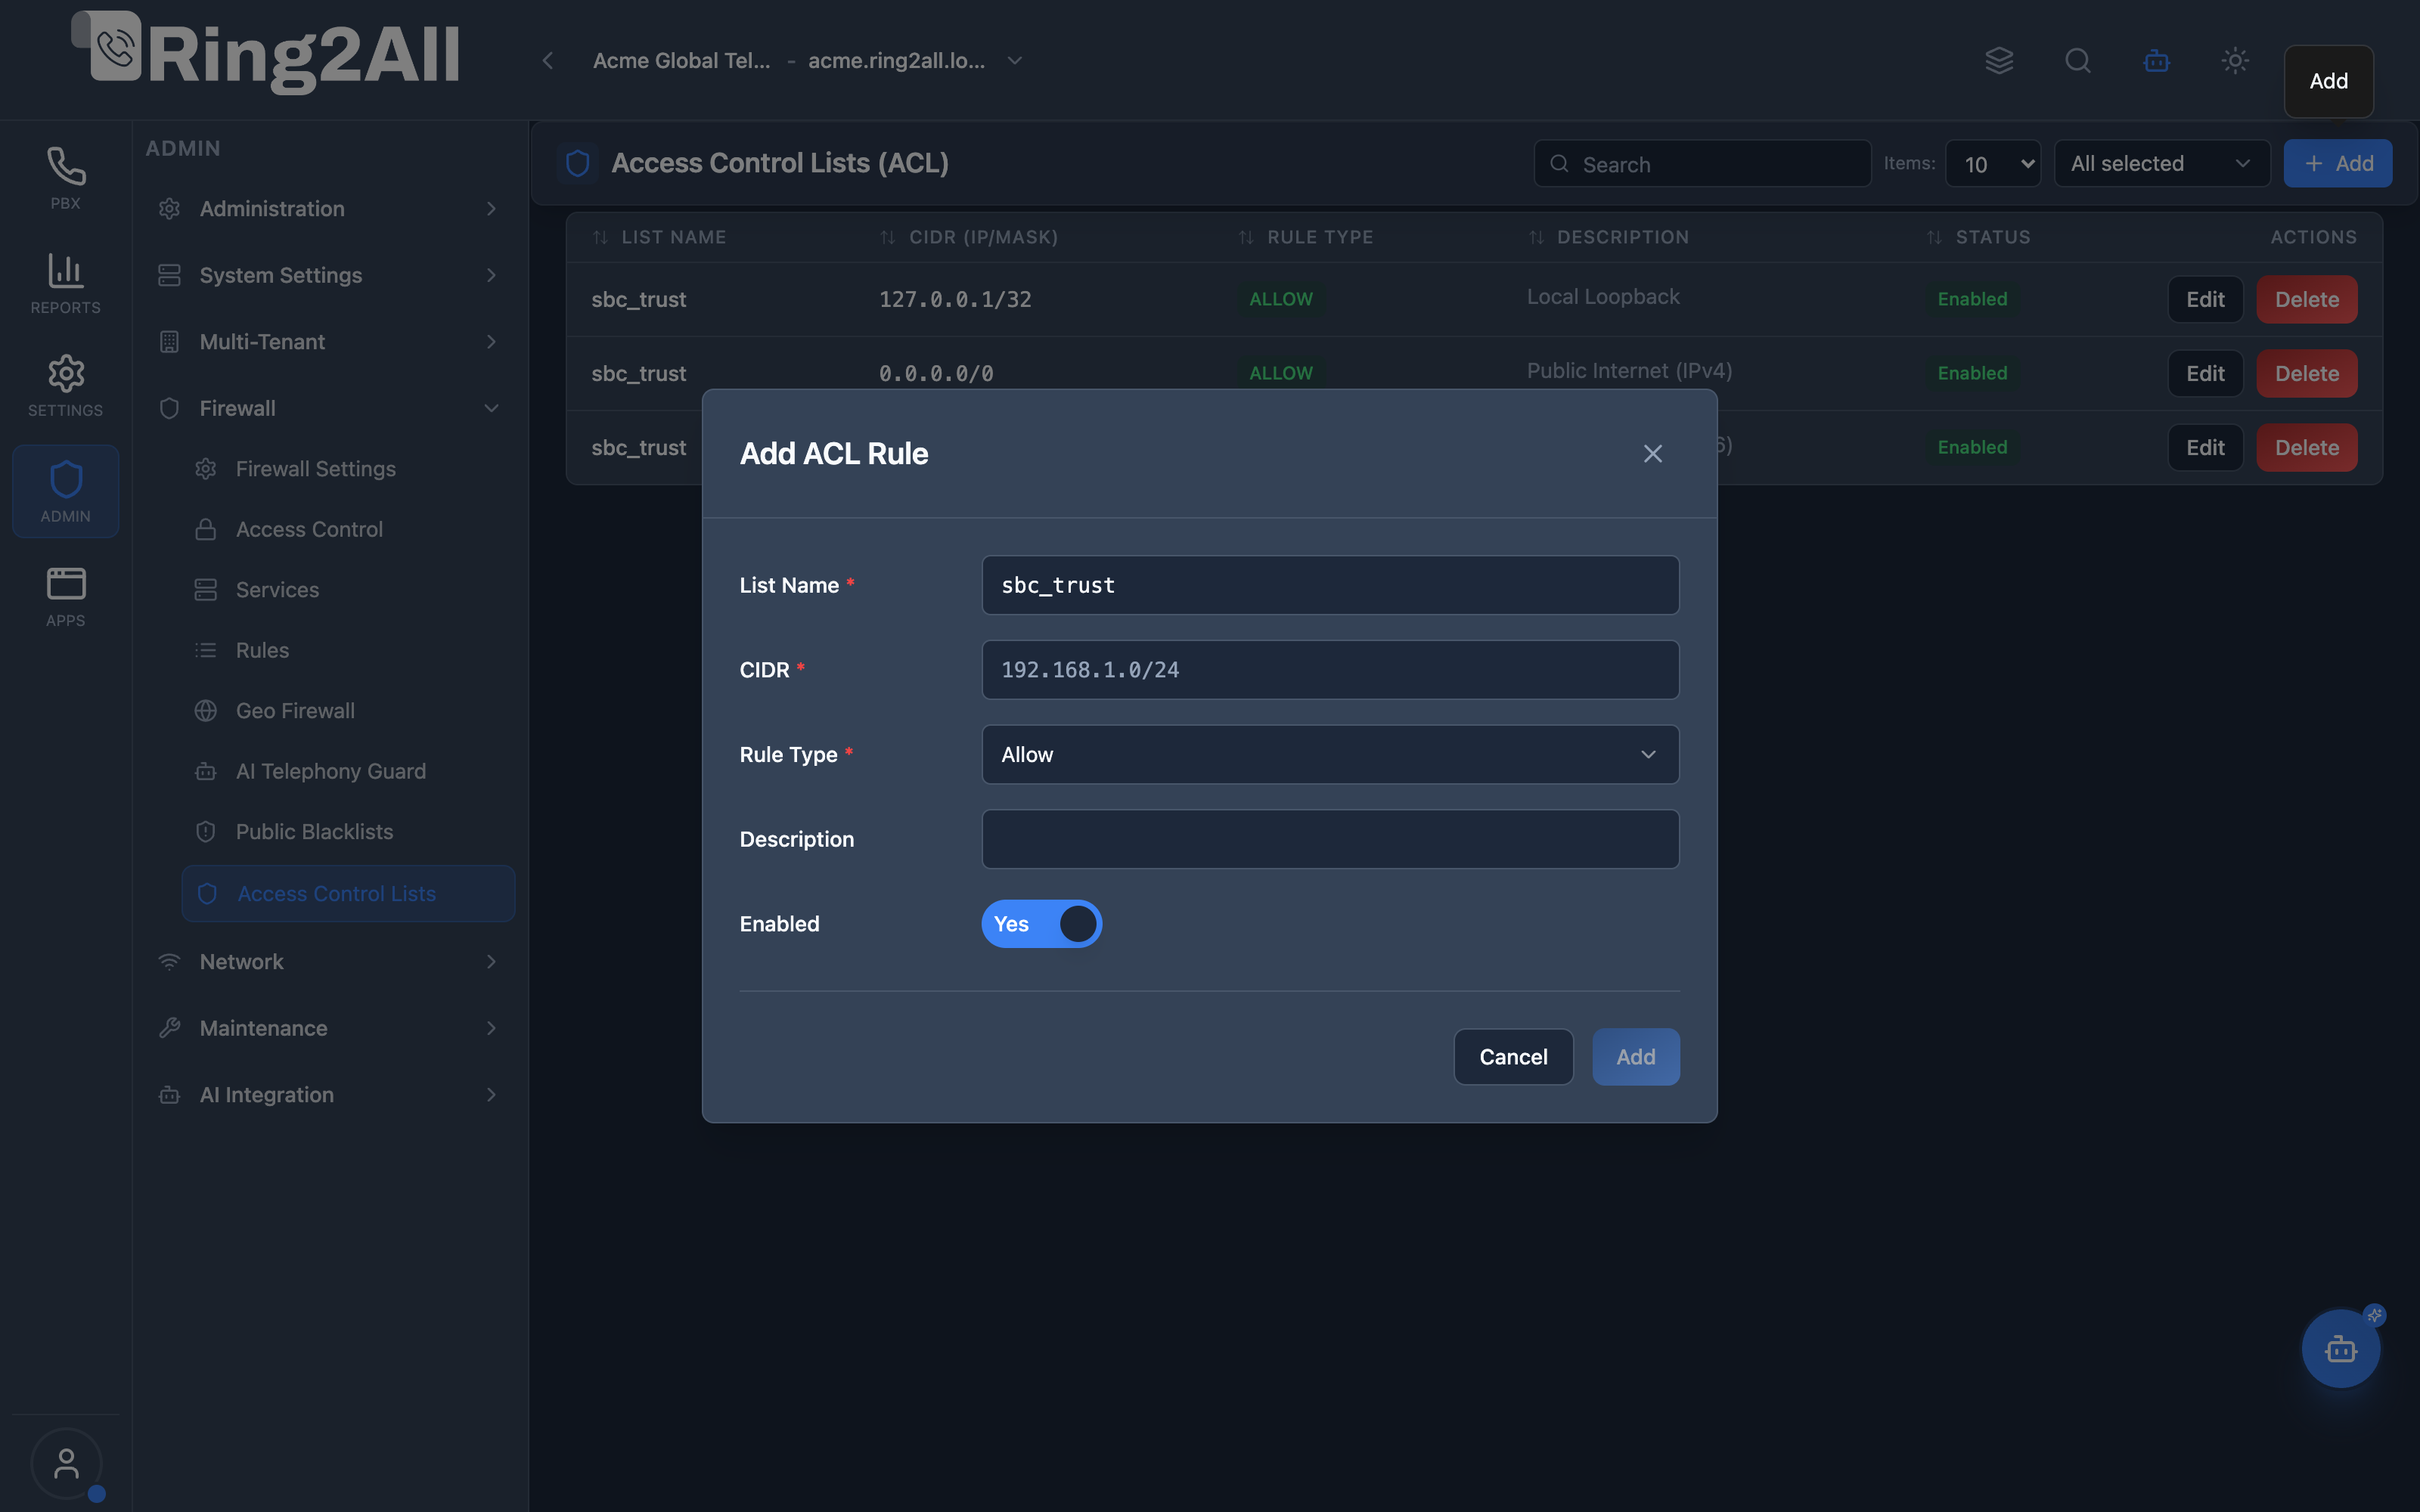Expand the tenant selector chevron
Image resolution: width=2420 pixels, height=1512 pixels.
[x=1015, y=61]
